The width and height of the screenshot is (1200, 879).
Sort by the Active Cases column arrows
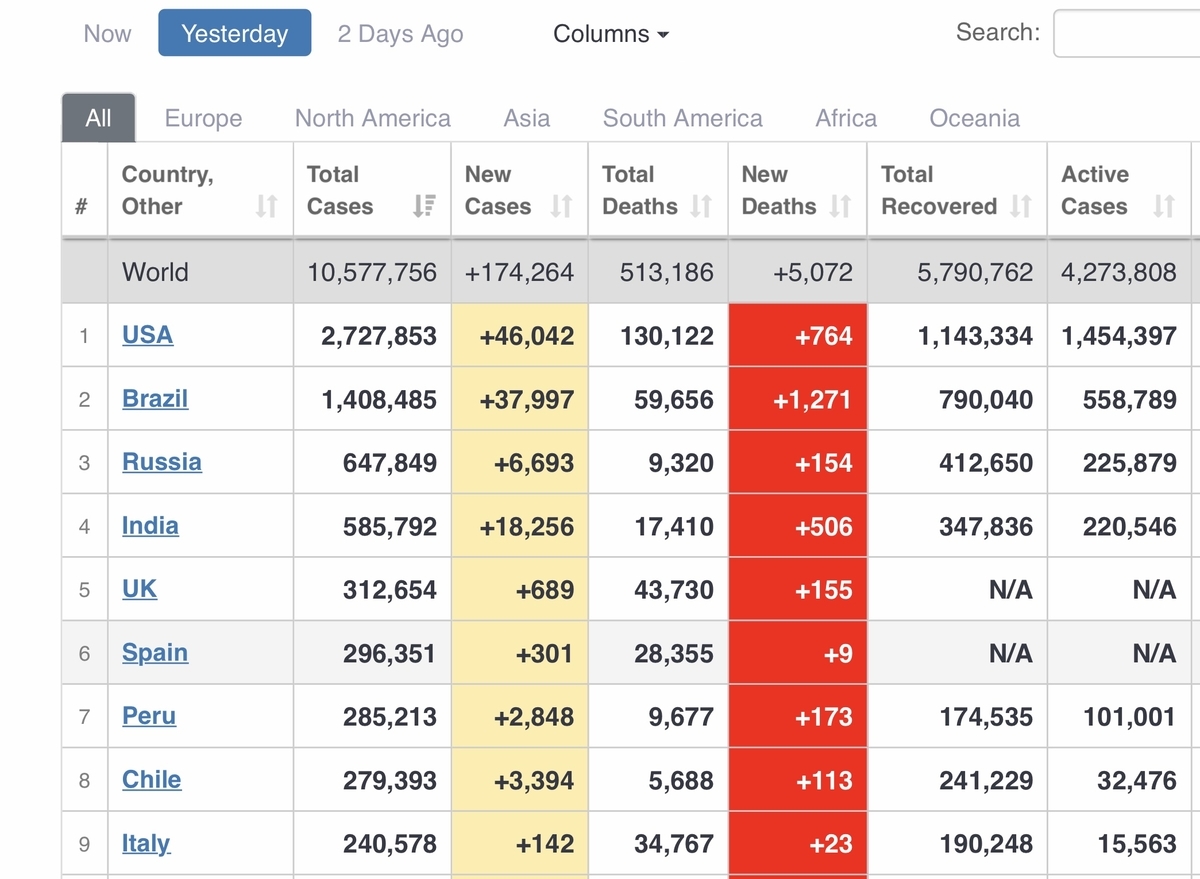1163,206
